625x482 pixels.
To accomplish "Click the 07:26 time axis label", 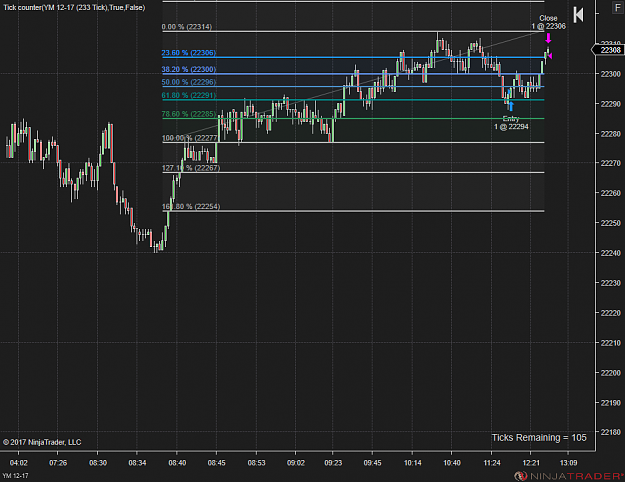I will [58, 463].
